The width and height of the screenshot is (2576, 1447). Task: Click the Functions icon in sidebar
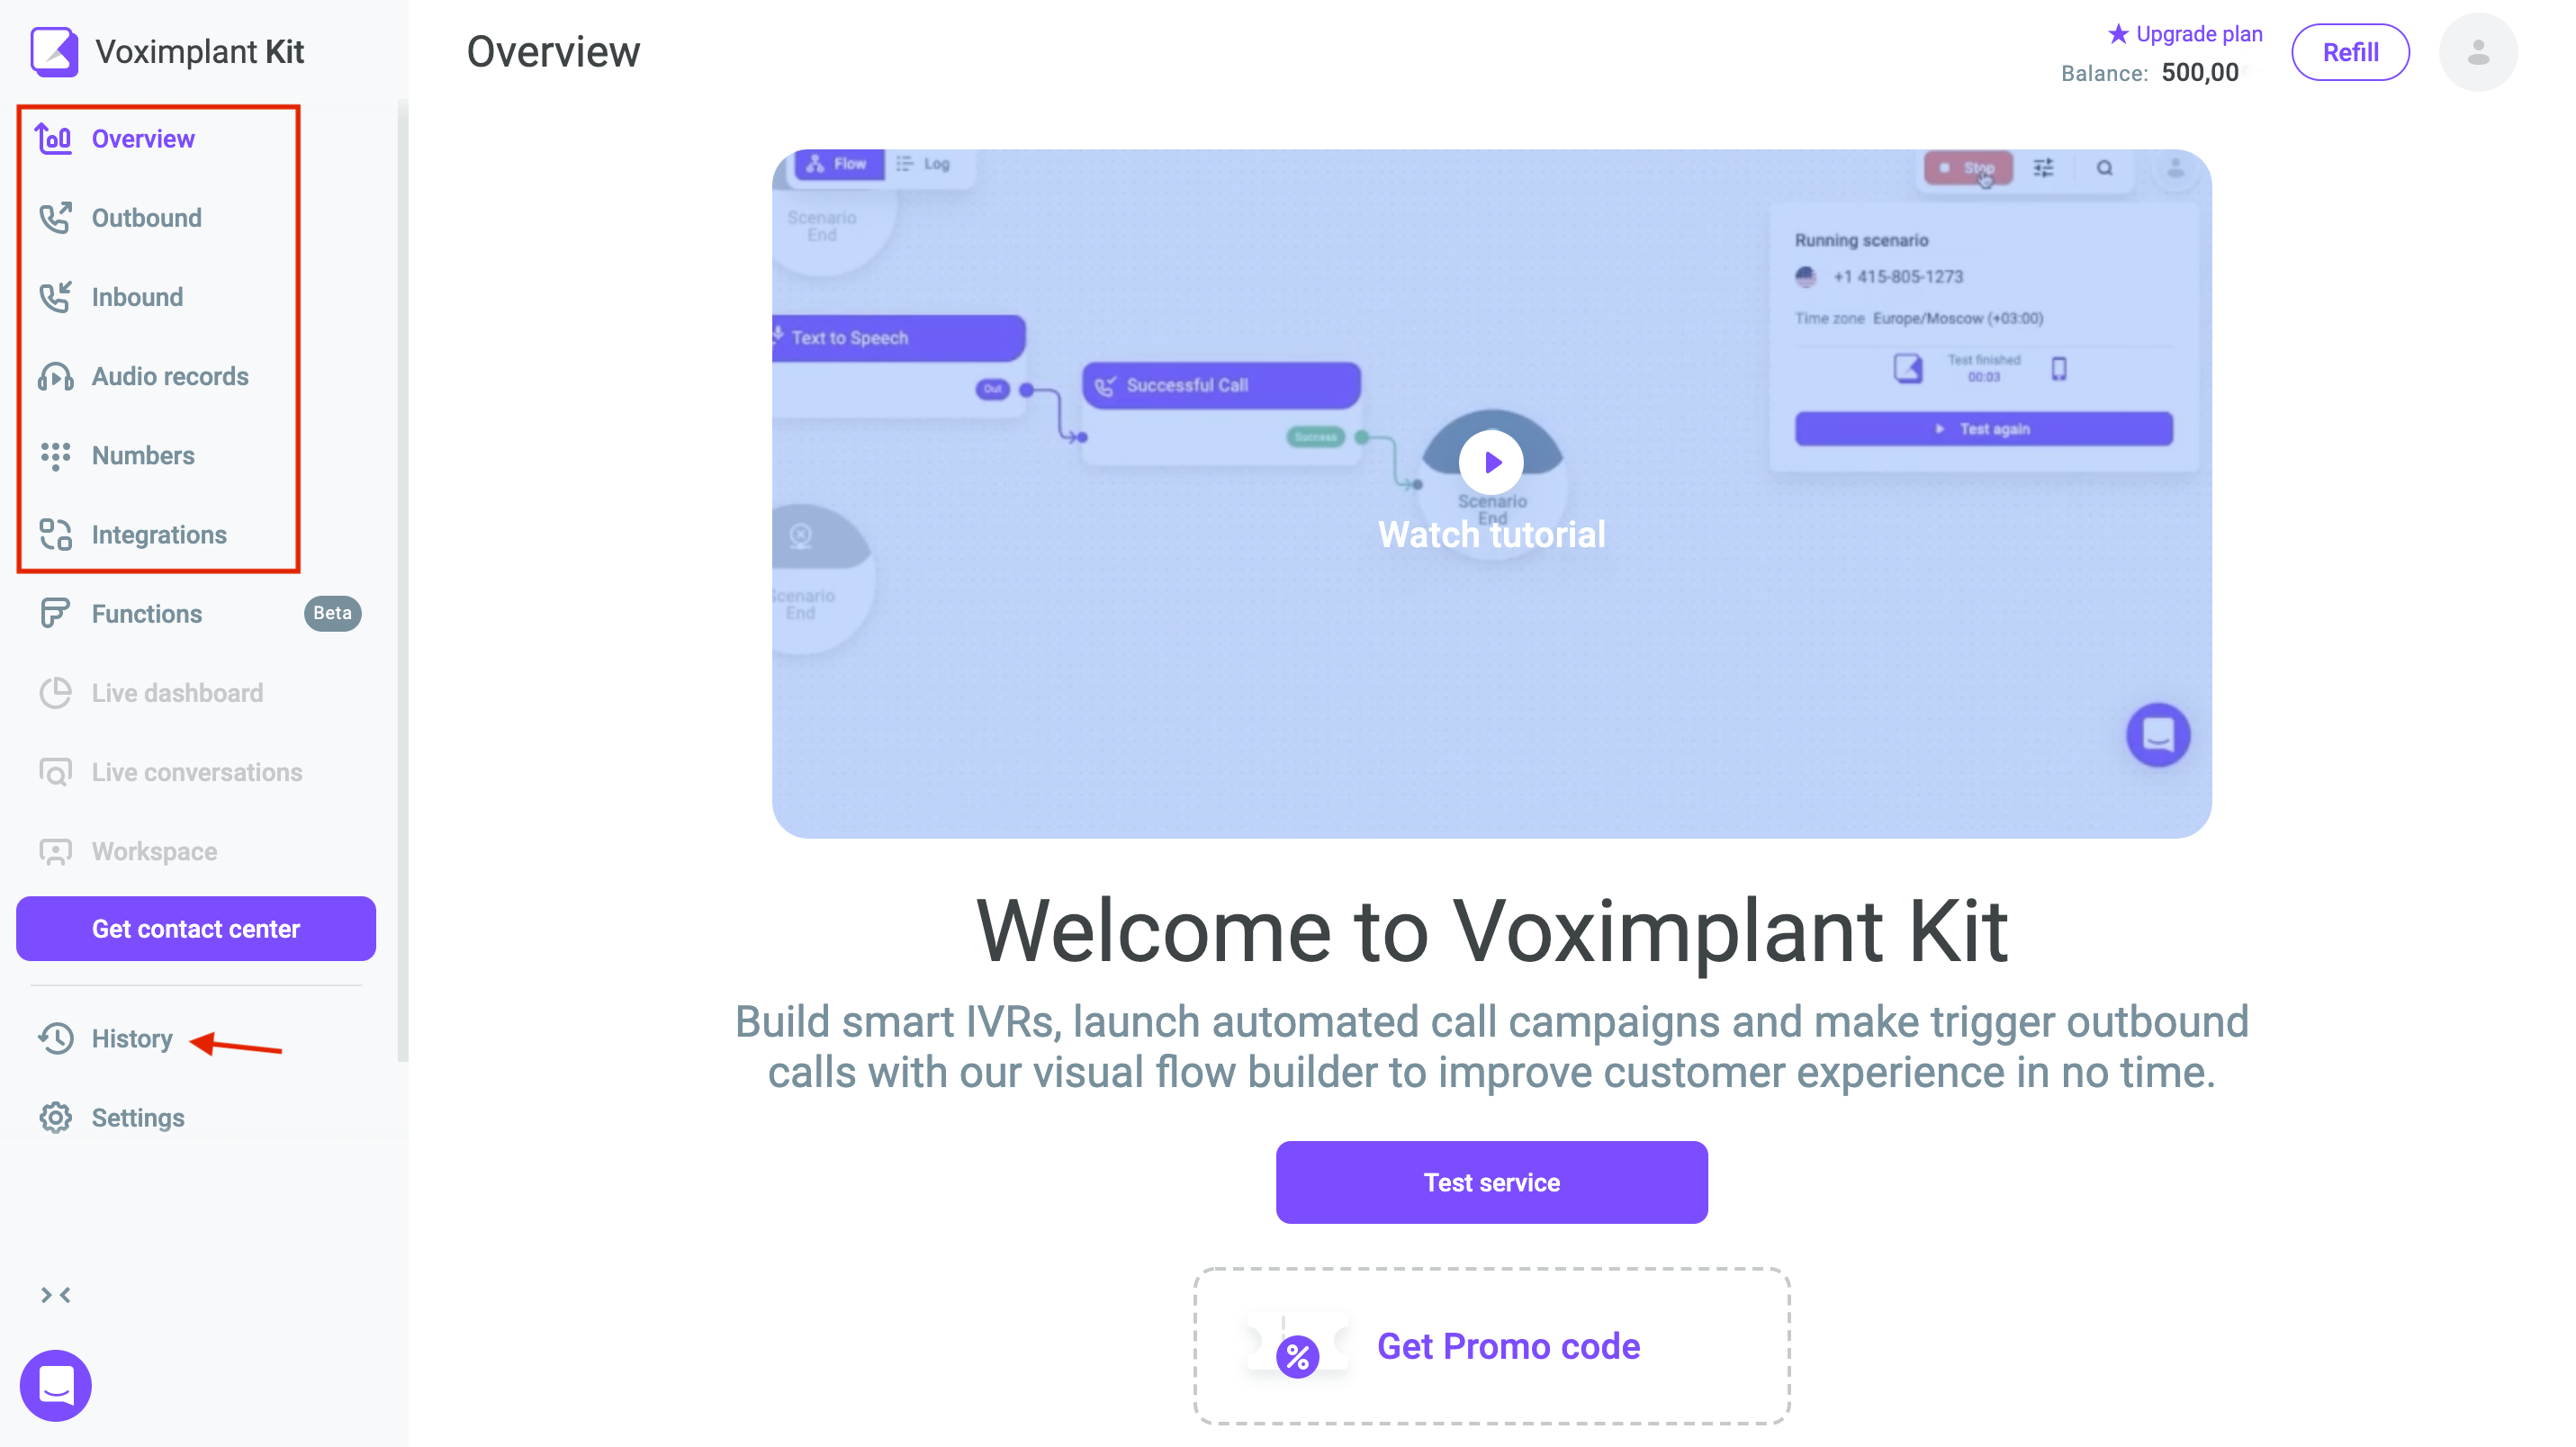(55, 613)
